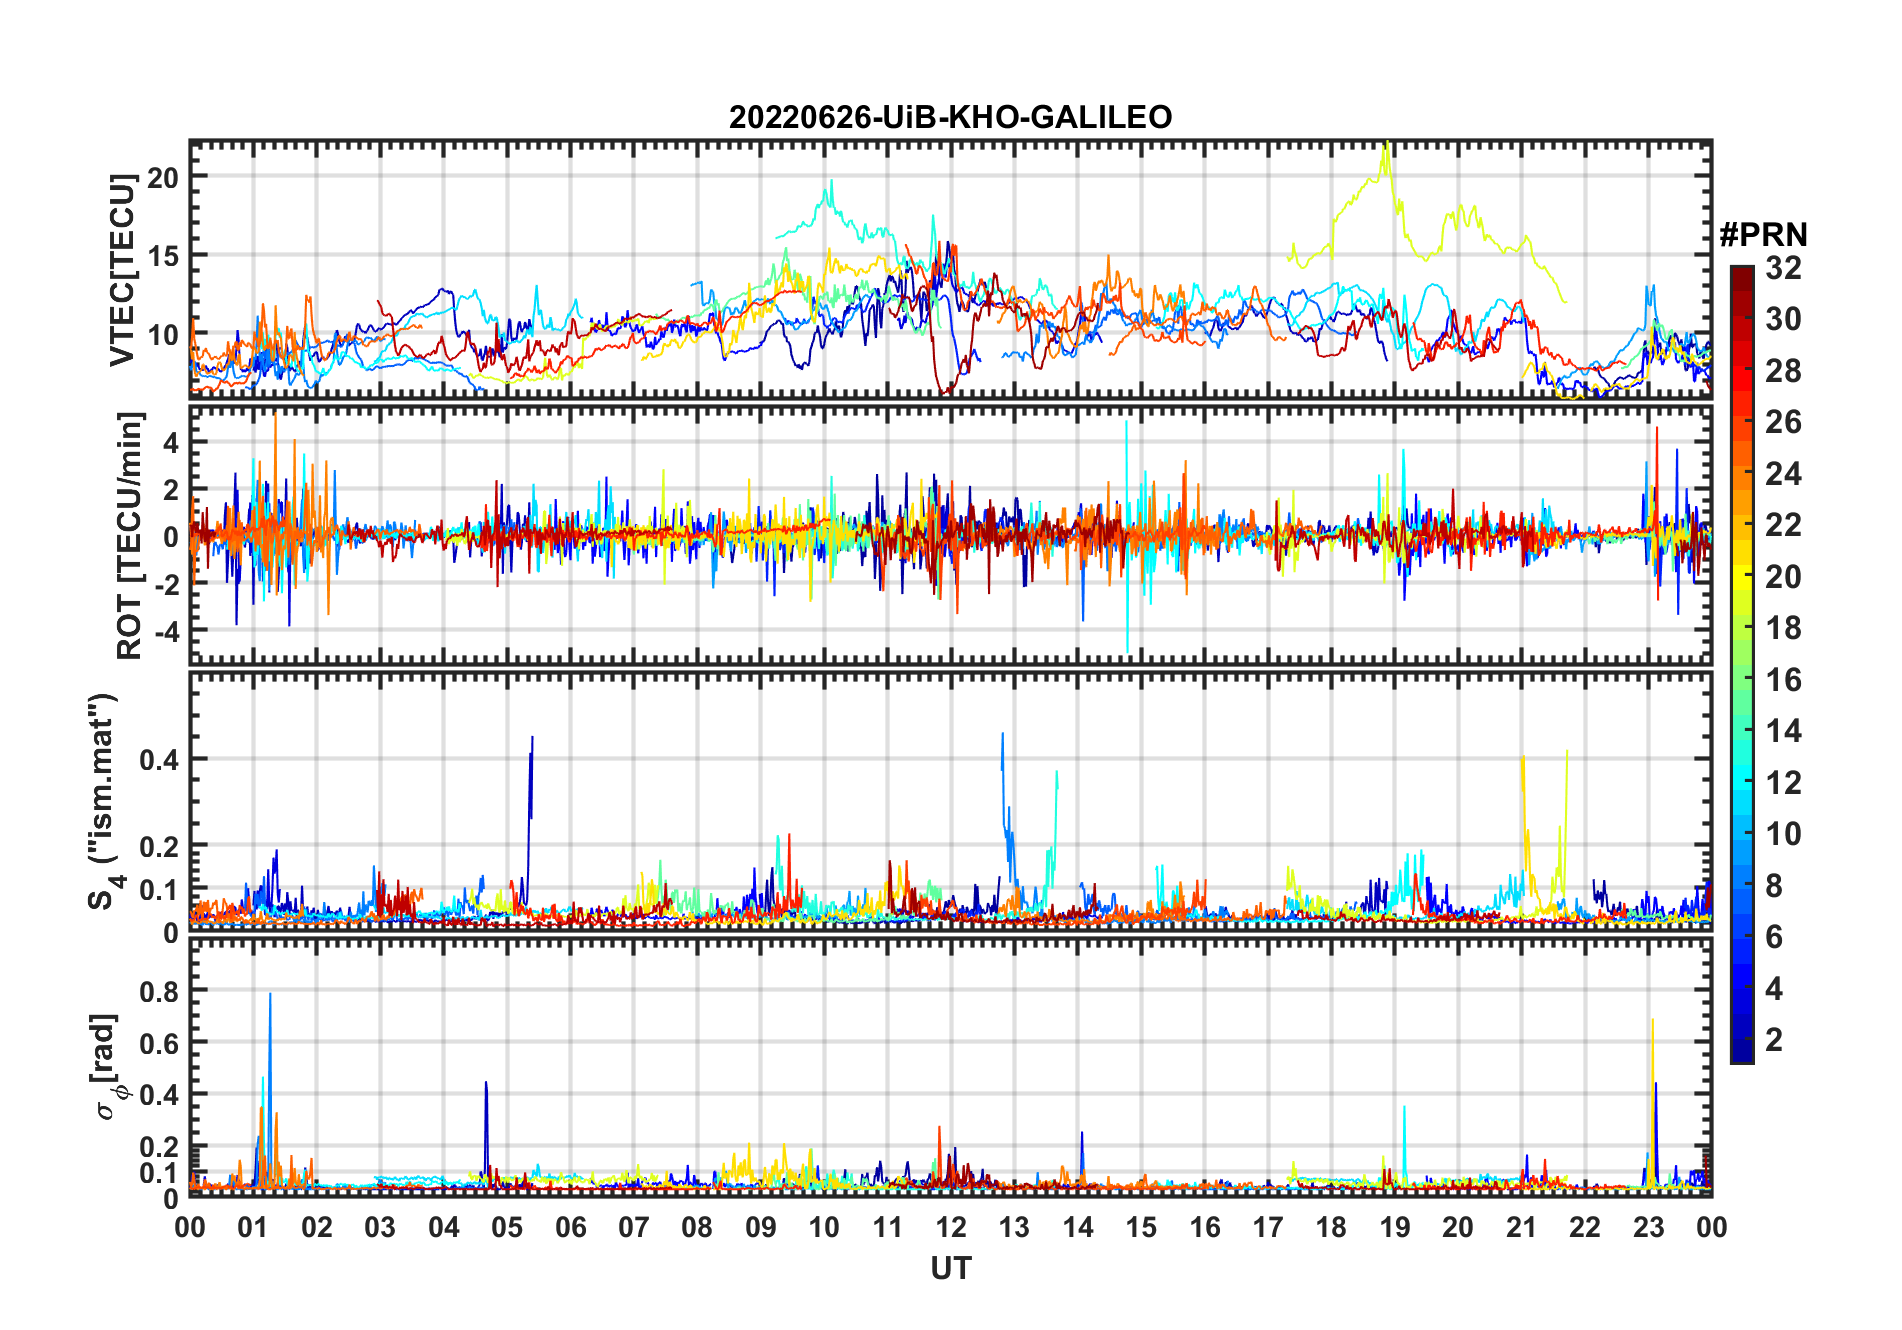
Task: Click colorbar tick label 2
Action: point(1774,1039)
